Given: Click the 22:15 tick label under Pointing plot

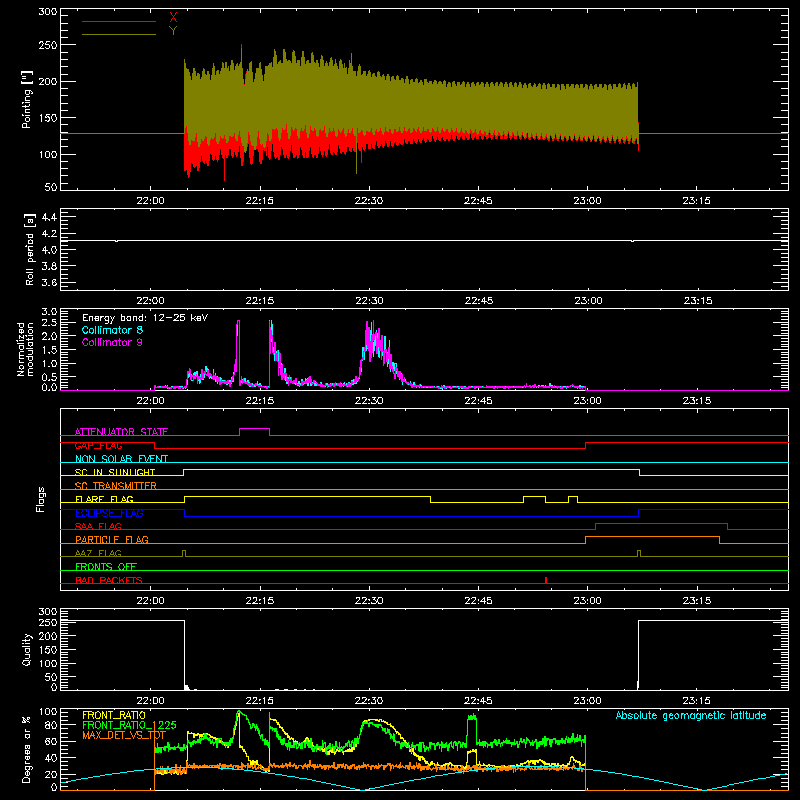Looking at the screenshot, I should coord(260,201).
